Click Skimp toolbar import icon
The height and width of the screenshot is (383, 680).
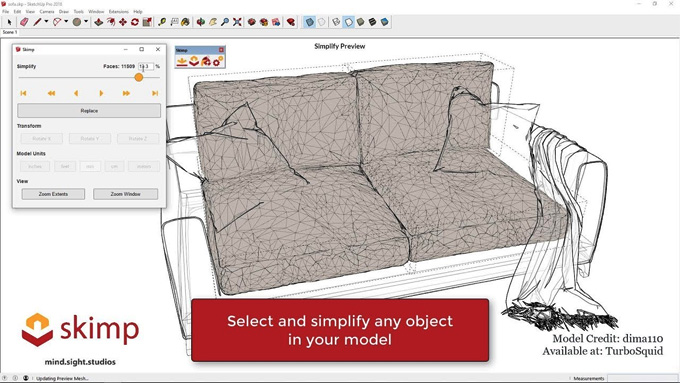pyautogui.click(x=182, y=61)
